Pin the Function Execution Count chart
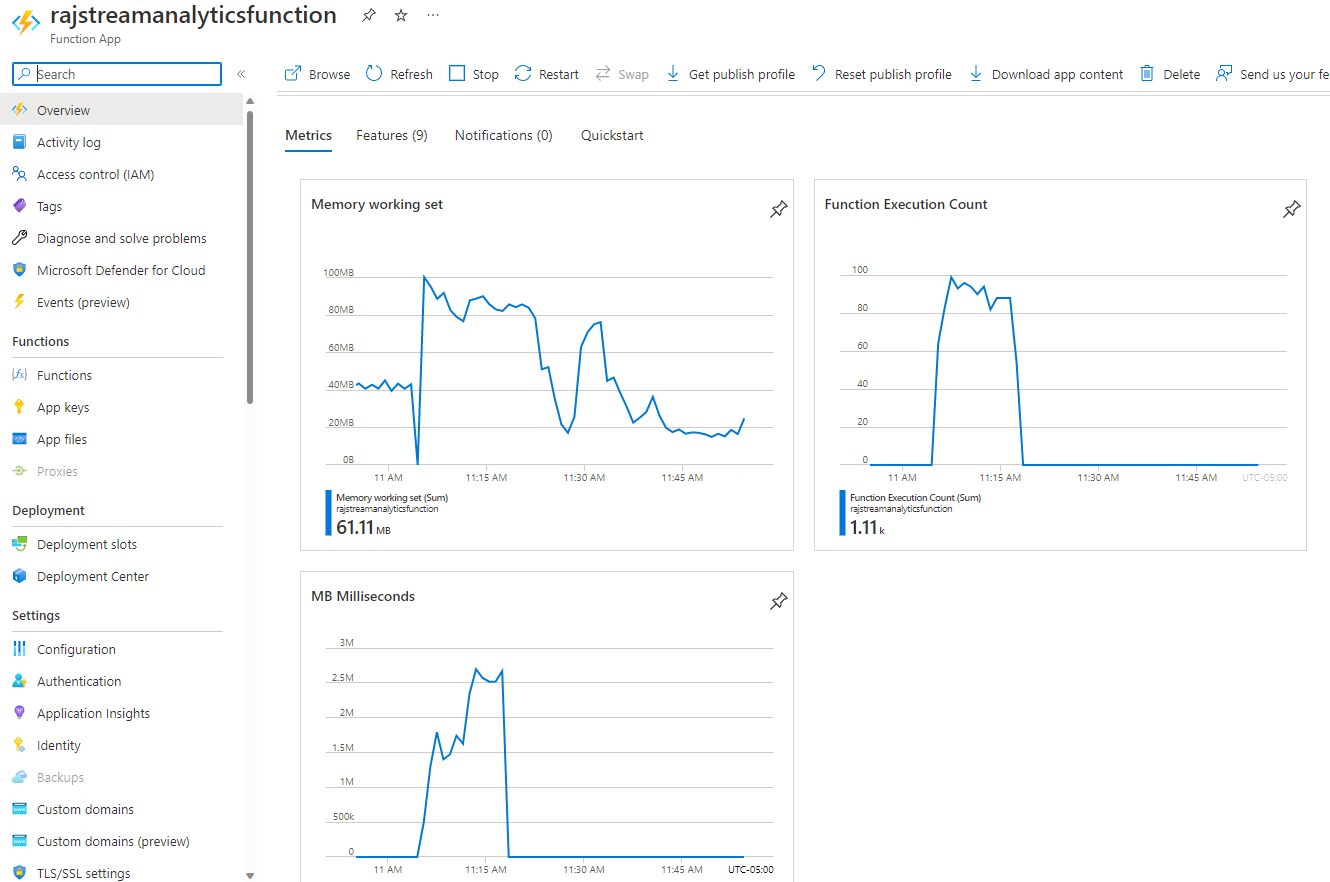Screen dimensions: 1330x882 [x=1292, y=209]
